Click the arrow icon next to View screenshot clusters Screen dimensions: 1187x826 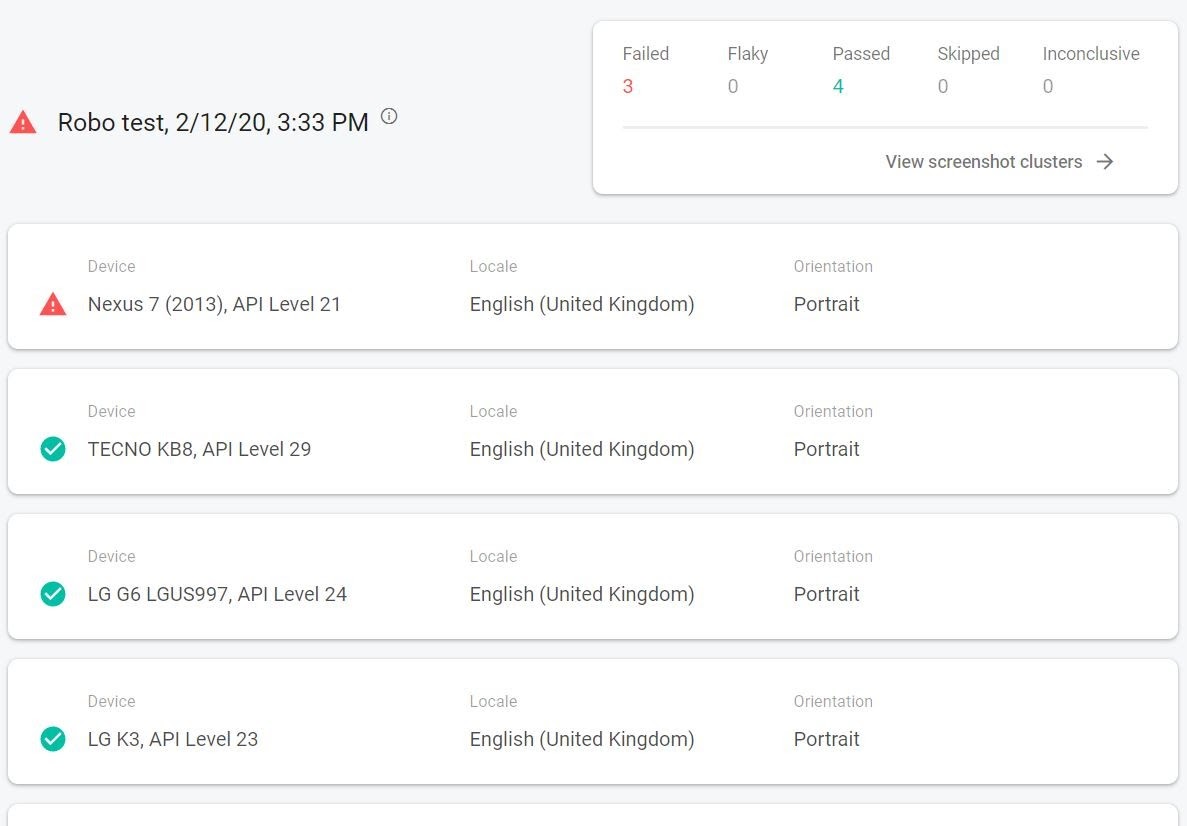1105,161
